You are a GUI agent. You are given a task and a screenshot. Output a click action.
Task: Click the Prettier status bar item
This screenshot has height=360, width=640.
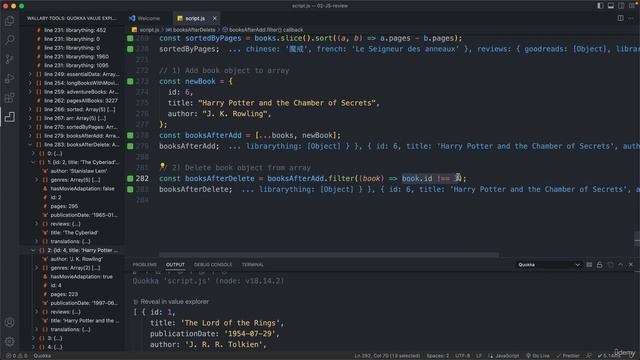567,356
